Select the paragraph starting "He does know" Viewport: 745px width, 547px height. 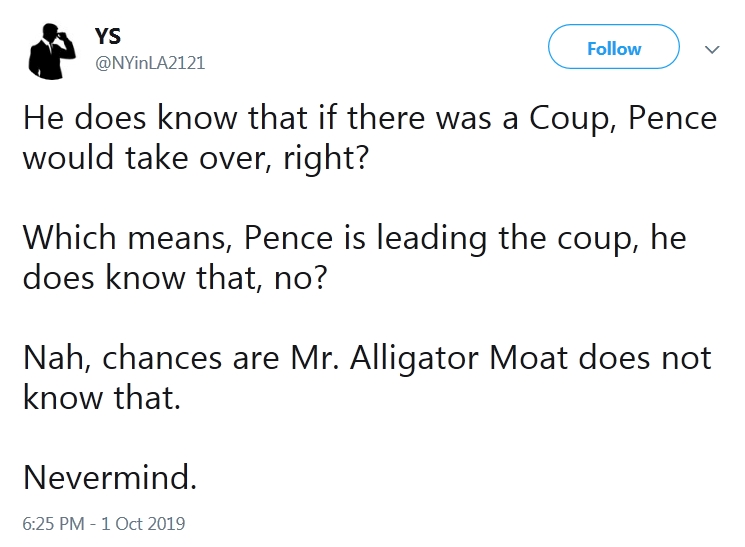point(370,137)
